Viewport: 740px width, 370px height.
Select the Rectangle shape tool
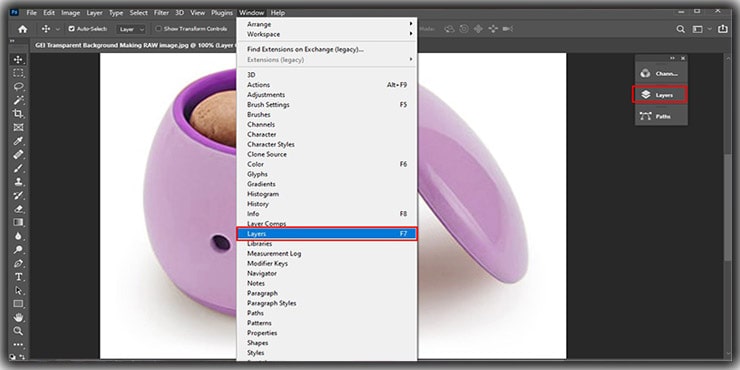pos(18,304)
